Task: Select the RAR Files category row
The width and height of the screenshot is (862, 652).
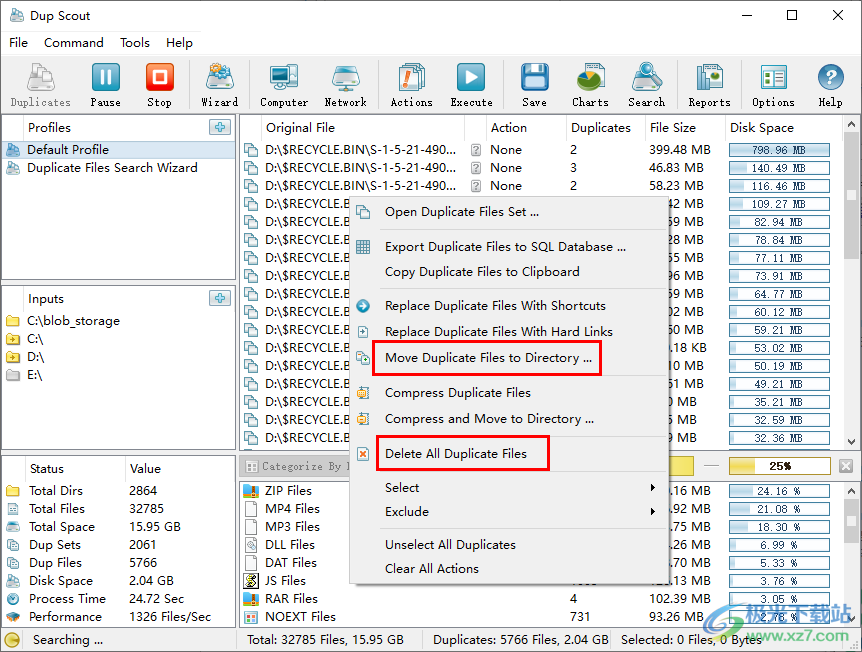Action: point(541,599)
